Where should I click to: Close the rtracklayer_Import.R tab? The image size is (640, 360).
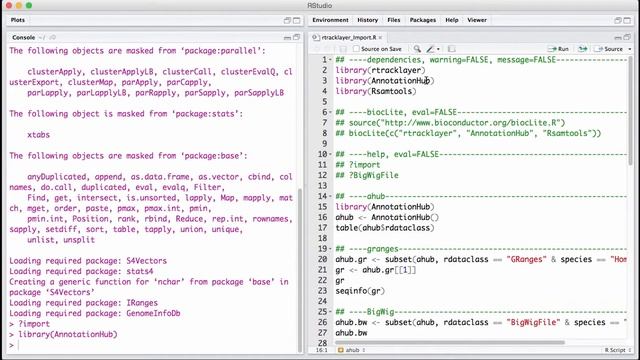tap(380, 38)
